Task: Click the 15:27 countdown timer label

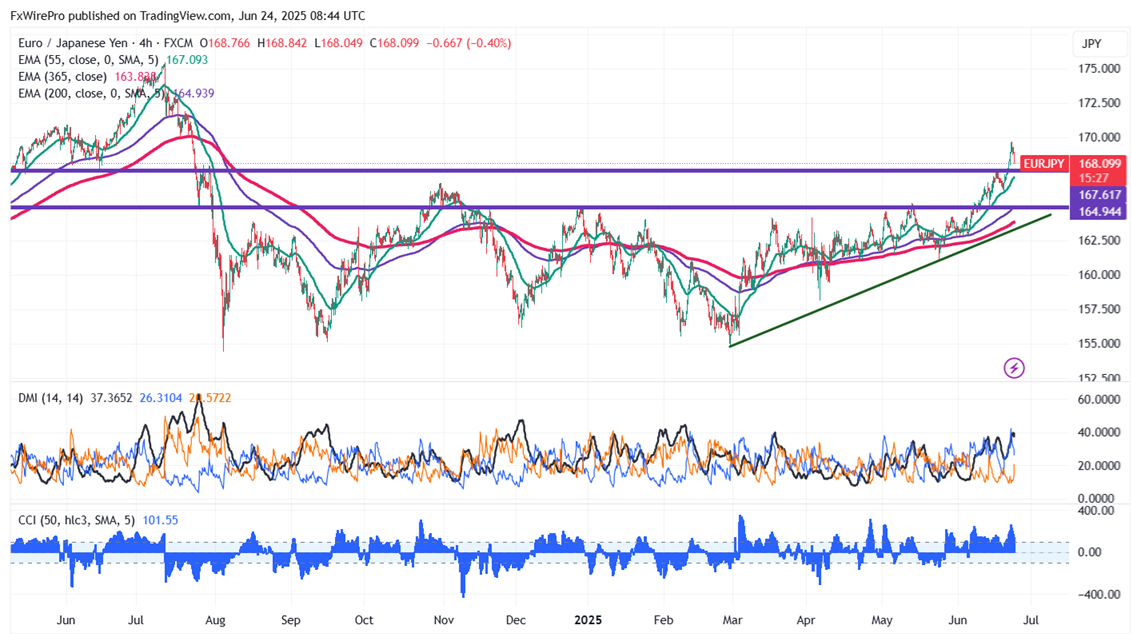Action: coord(1093,178)
